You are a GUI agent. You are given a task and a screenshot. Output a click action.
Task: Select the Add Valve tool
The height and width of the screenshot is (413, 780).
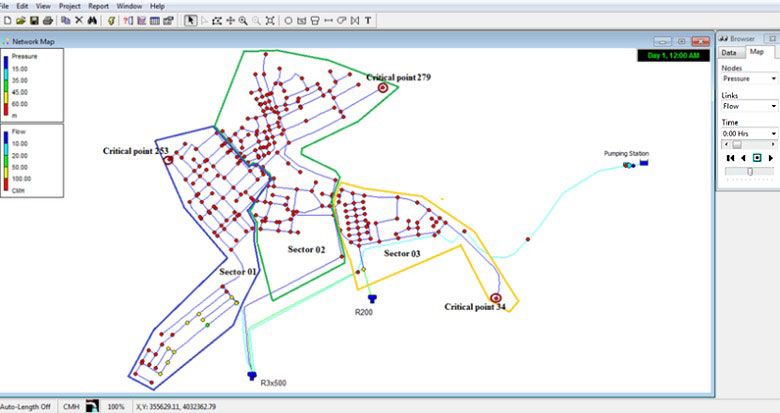pos(355,20)
